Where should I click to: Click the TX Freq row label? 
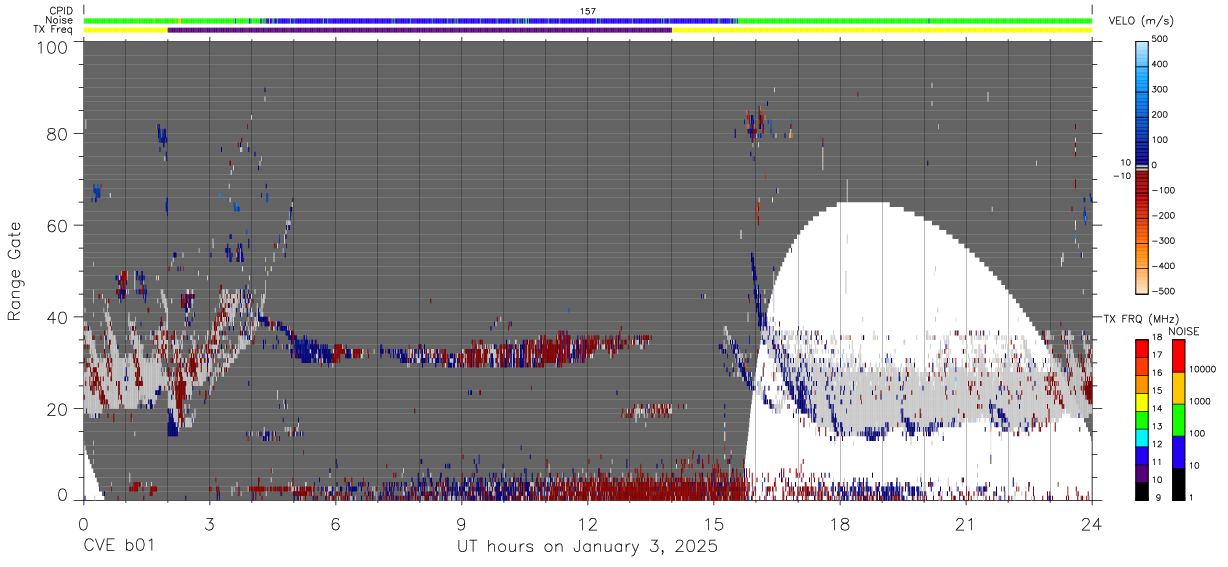[x=54, y=29]
